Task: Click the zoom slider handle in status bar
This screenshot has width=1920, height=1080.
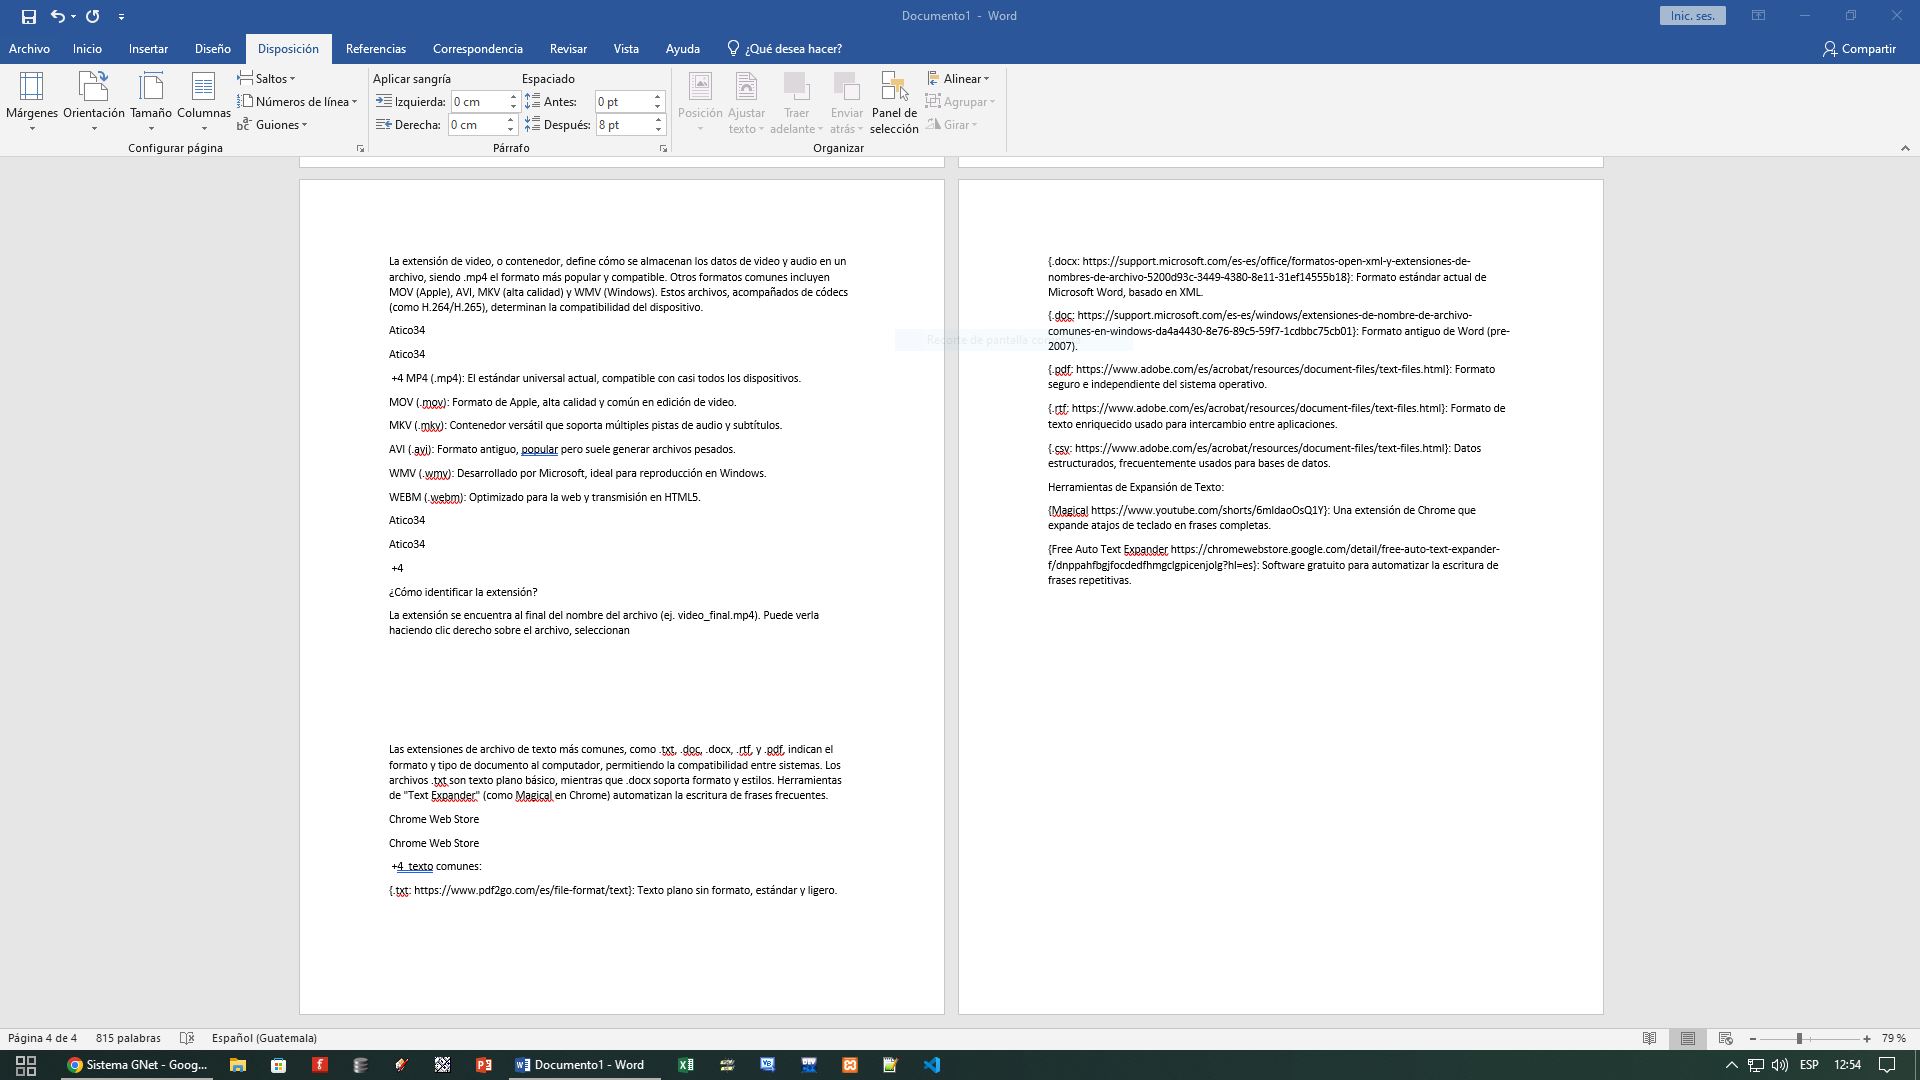Action: click(1799, 1038)
